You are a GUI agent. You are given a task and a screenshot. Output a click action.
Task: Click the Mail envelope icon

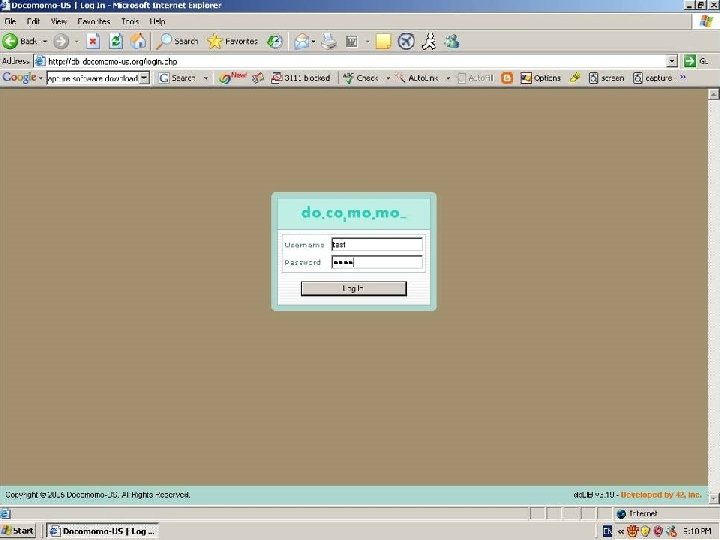point(302,41)
